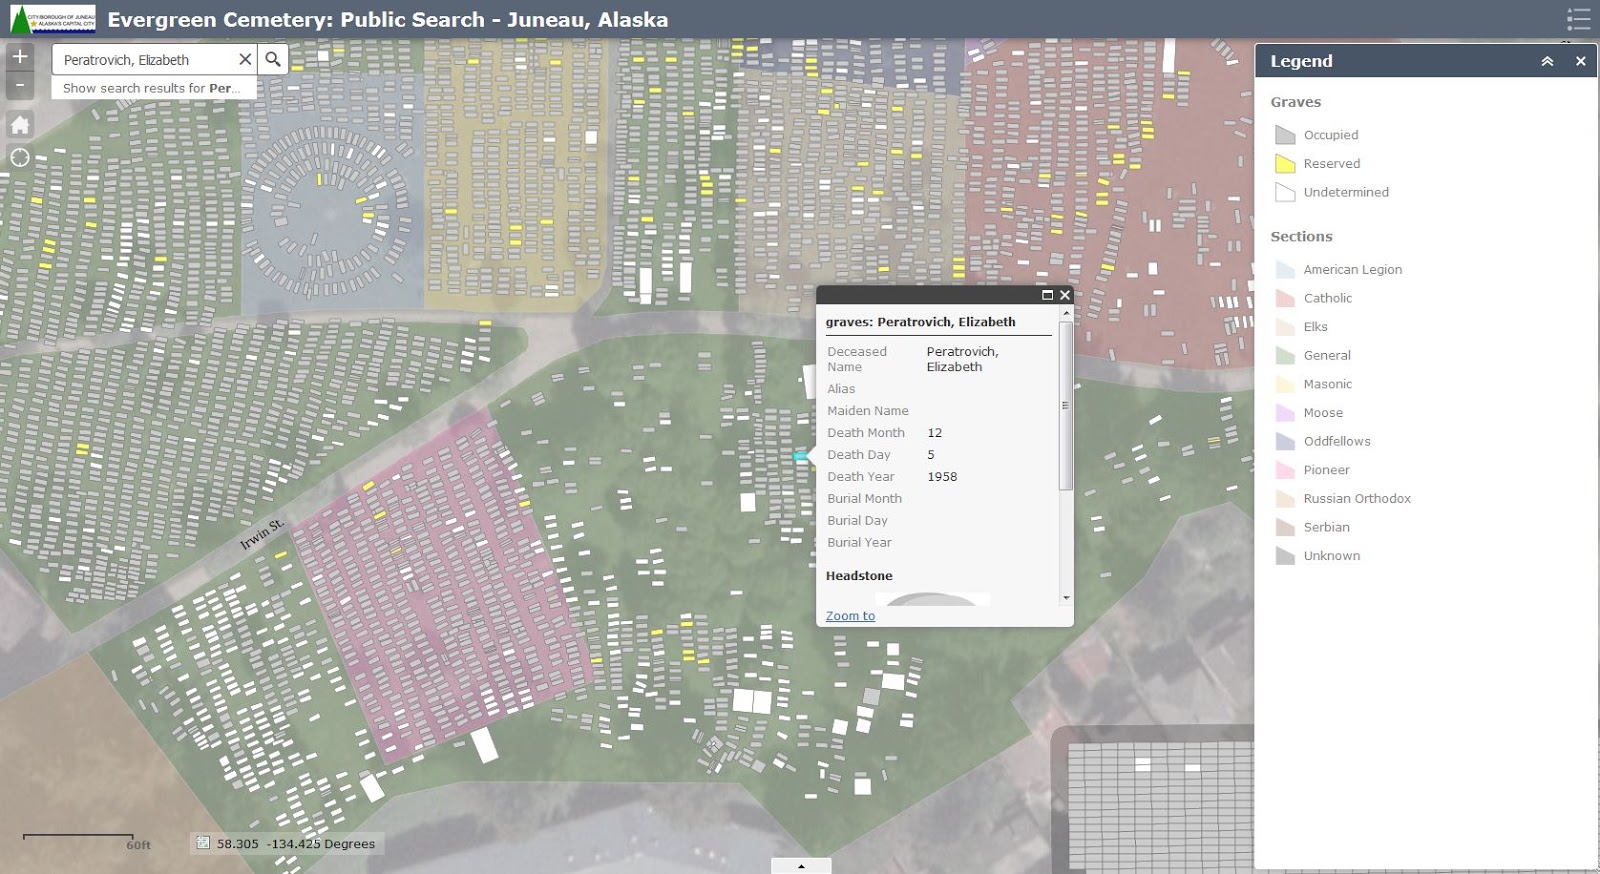Click the Unknown section swatch
The height and width of the screenshot is (874, 1600).
click(x=1285, y=556)
